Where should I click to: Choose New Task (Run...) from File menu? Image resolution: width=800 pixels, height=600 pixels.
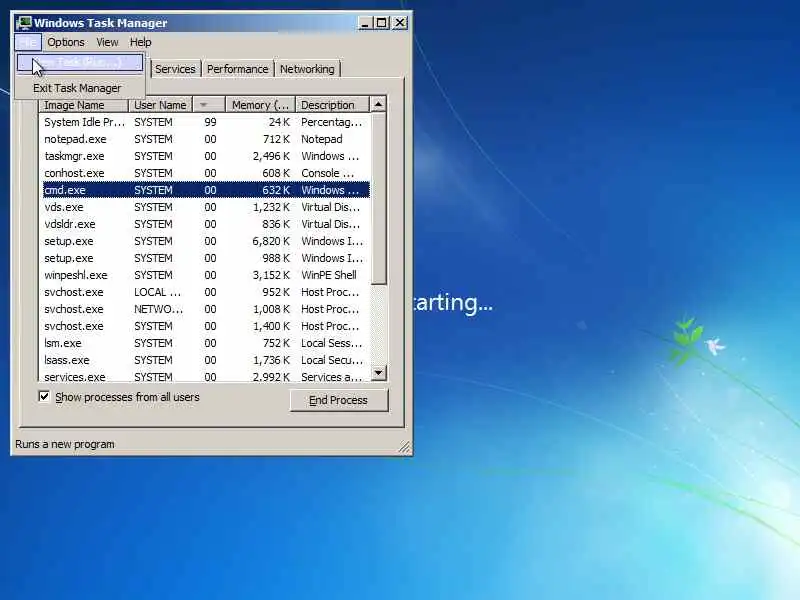(80, 62)
